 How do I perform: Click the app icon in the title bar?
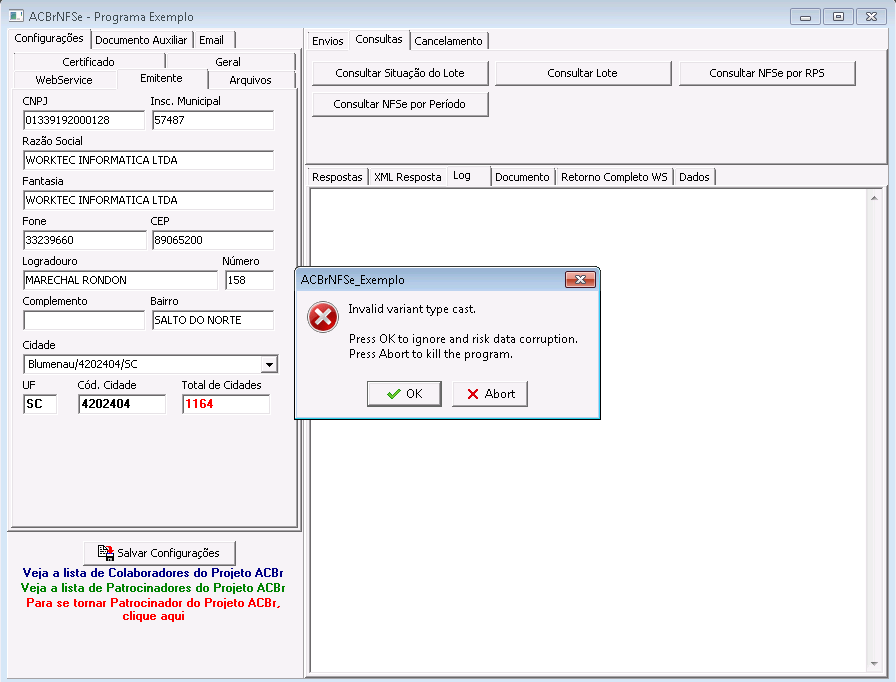click(x=16, y=16)
